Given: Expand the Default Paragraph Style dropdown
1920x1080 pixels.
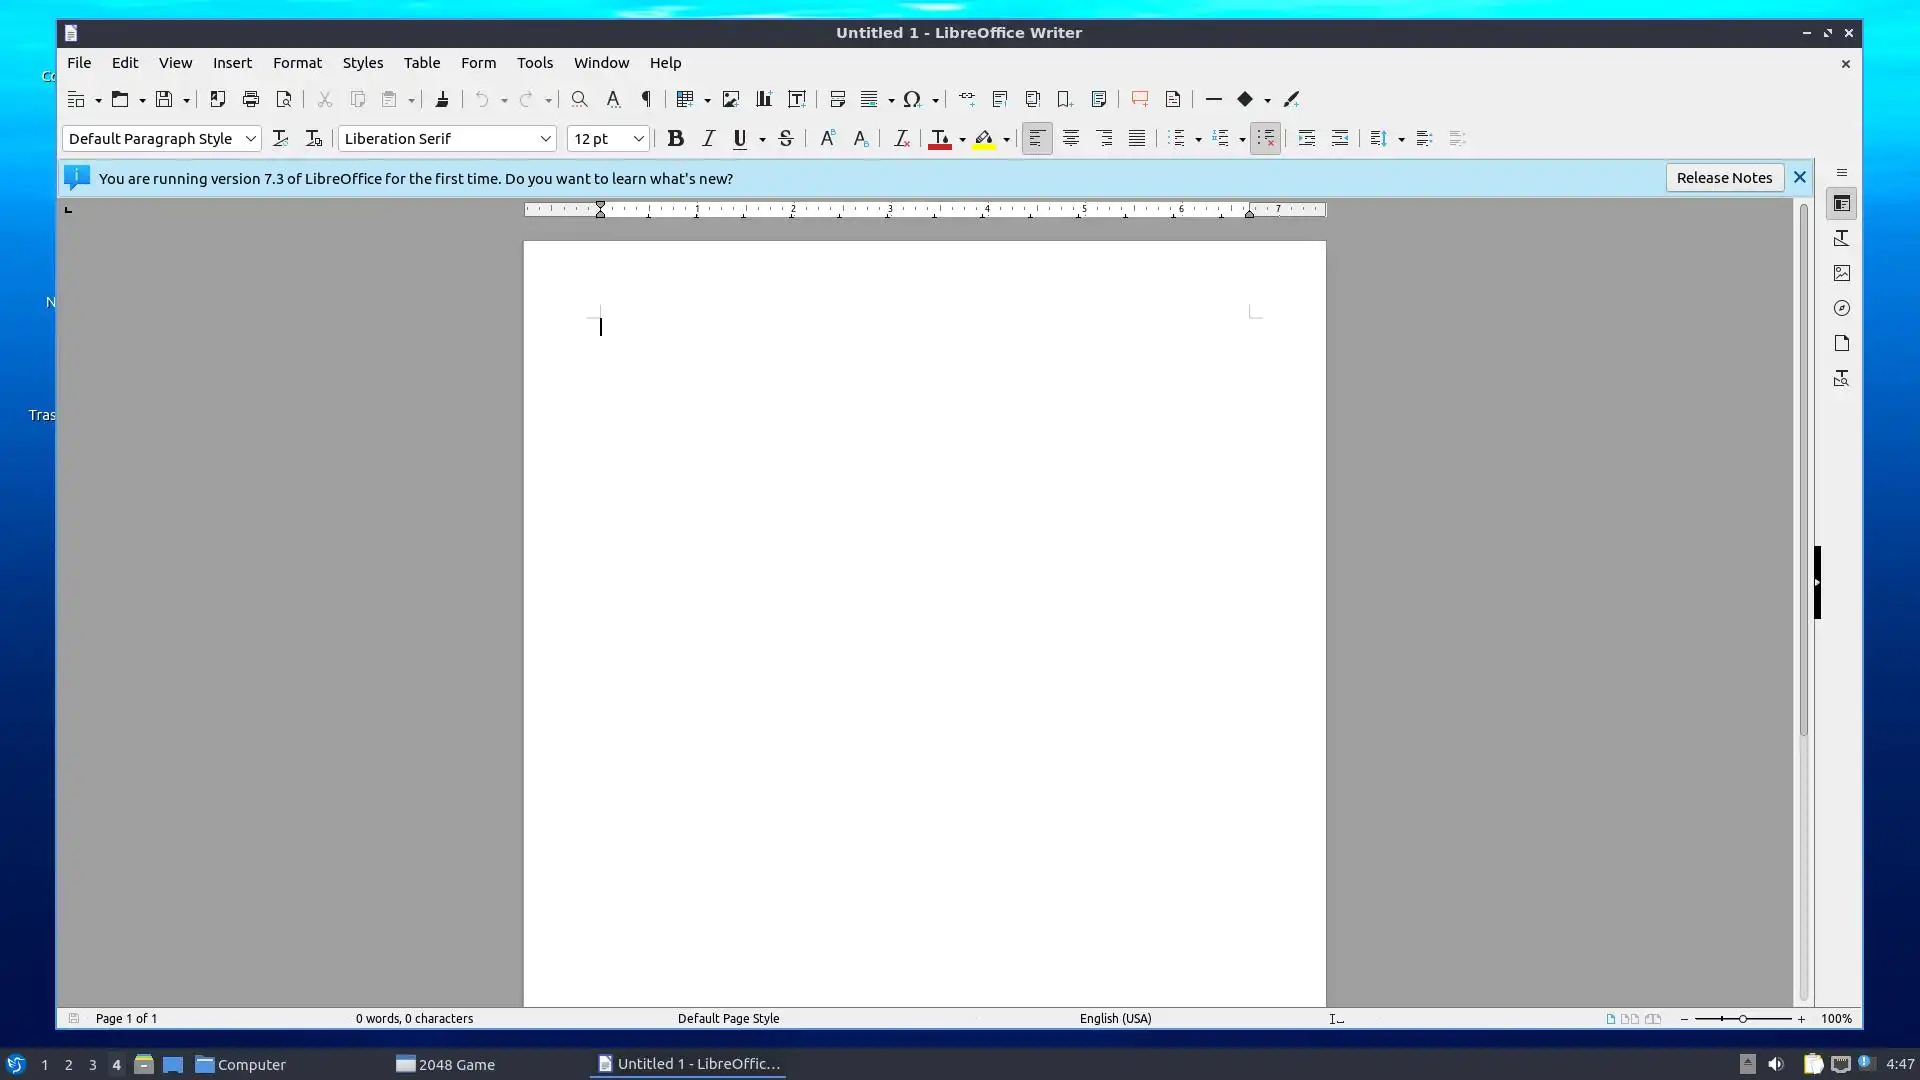Looking at the screenshot, I should pos(250,139).
